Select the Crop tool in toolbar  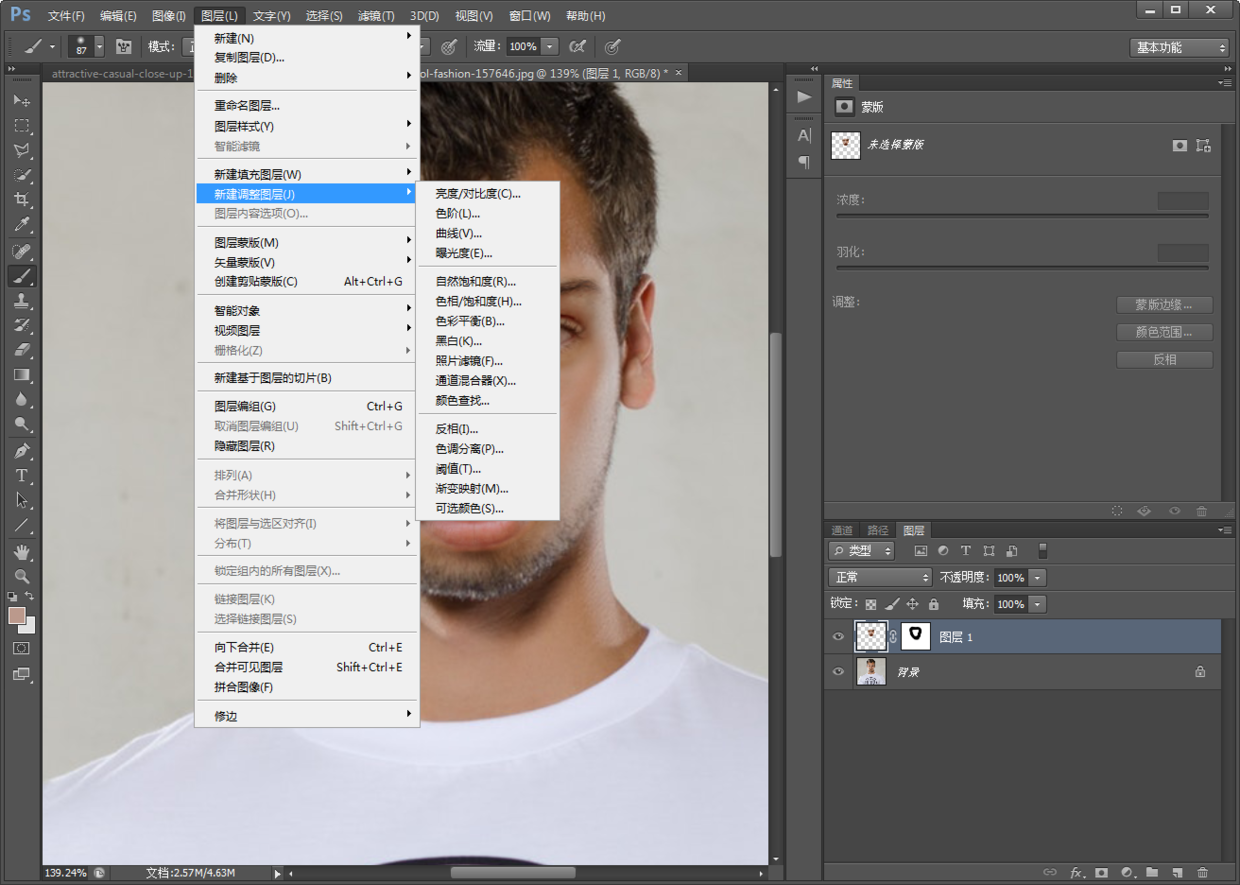click(22, 200)
